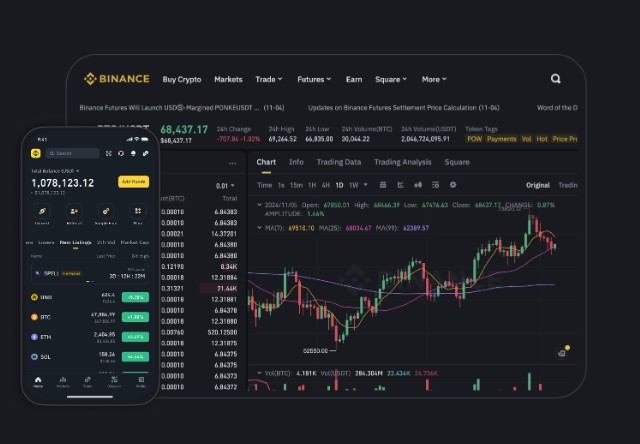Screen dimensions: 640x444
Task: Tap Home in phone bottom navigation
Action: coord(38,382)
